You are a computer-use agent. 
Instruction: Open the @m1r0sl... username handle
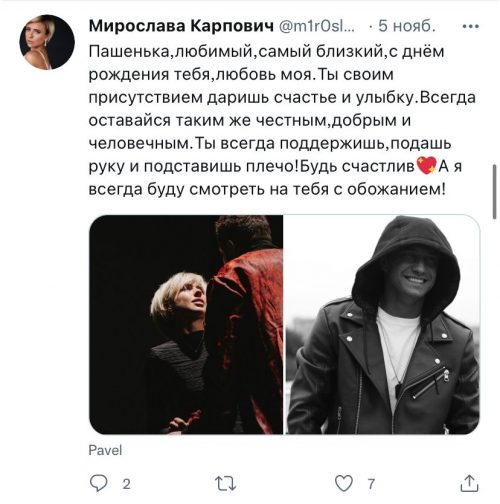coord(316,26)
